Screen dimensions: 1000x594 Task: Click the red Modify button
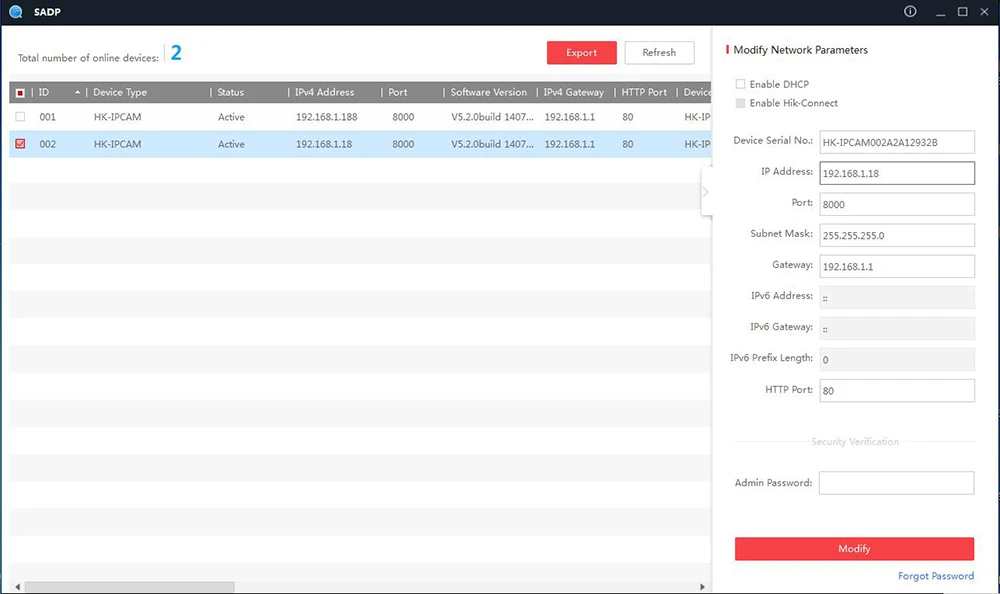click(854, 549)
